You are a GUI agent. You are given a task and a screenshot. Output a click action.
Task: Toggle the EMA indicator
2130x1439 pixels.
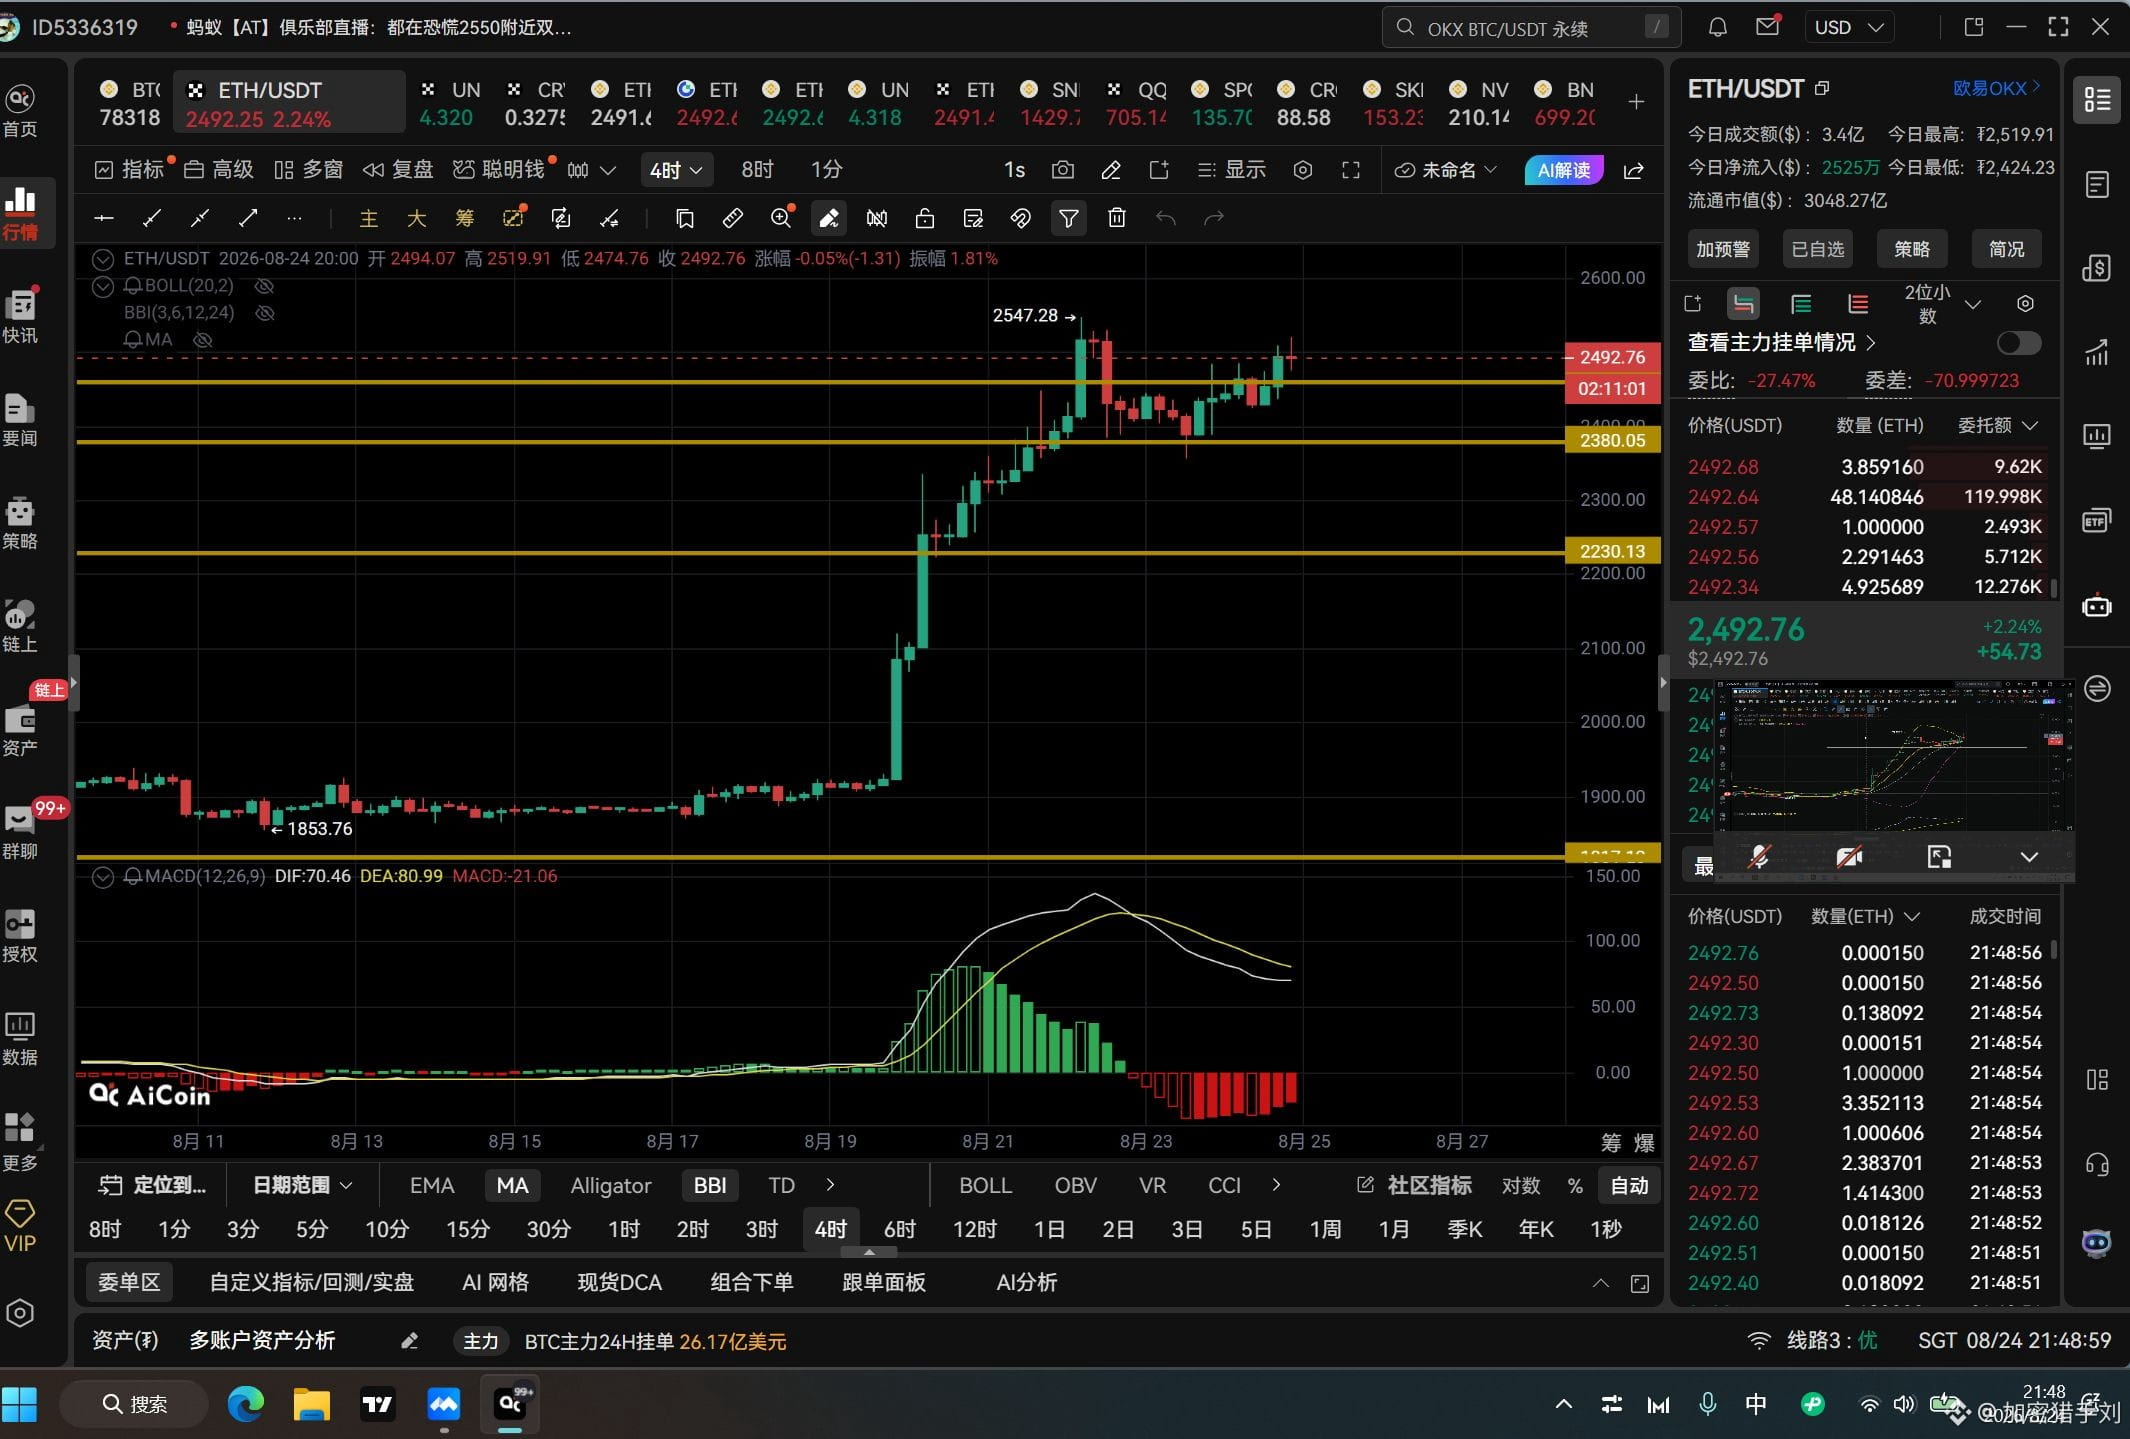(x=432, y=1185)
